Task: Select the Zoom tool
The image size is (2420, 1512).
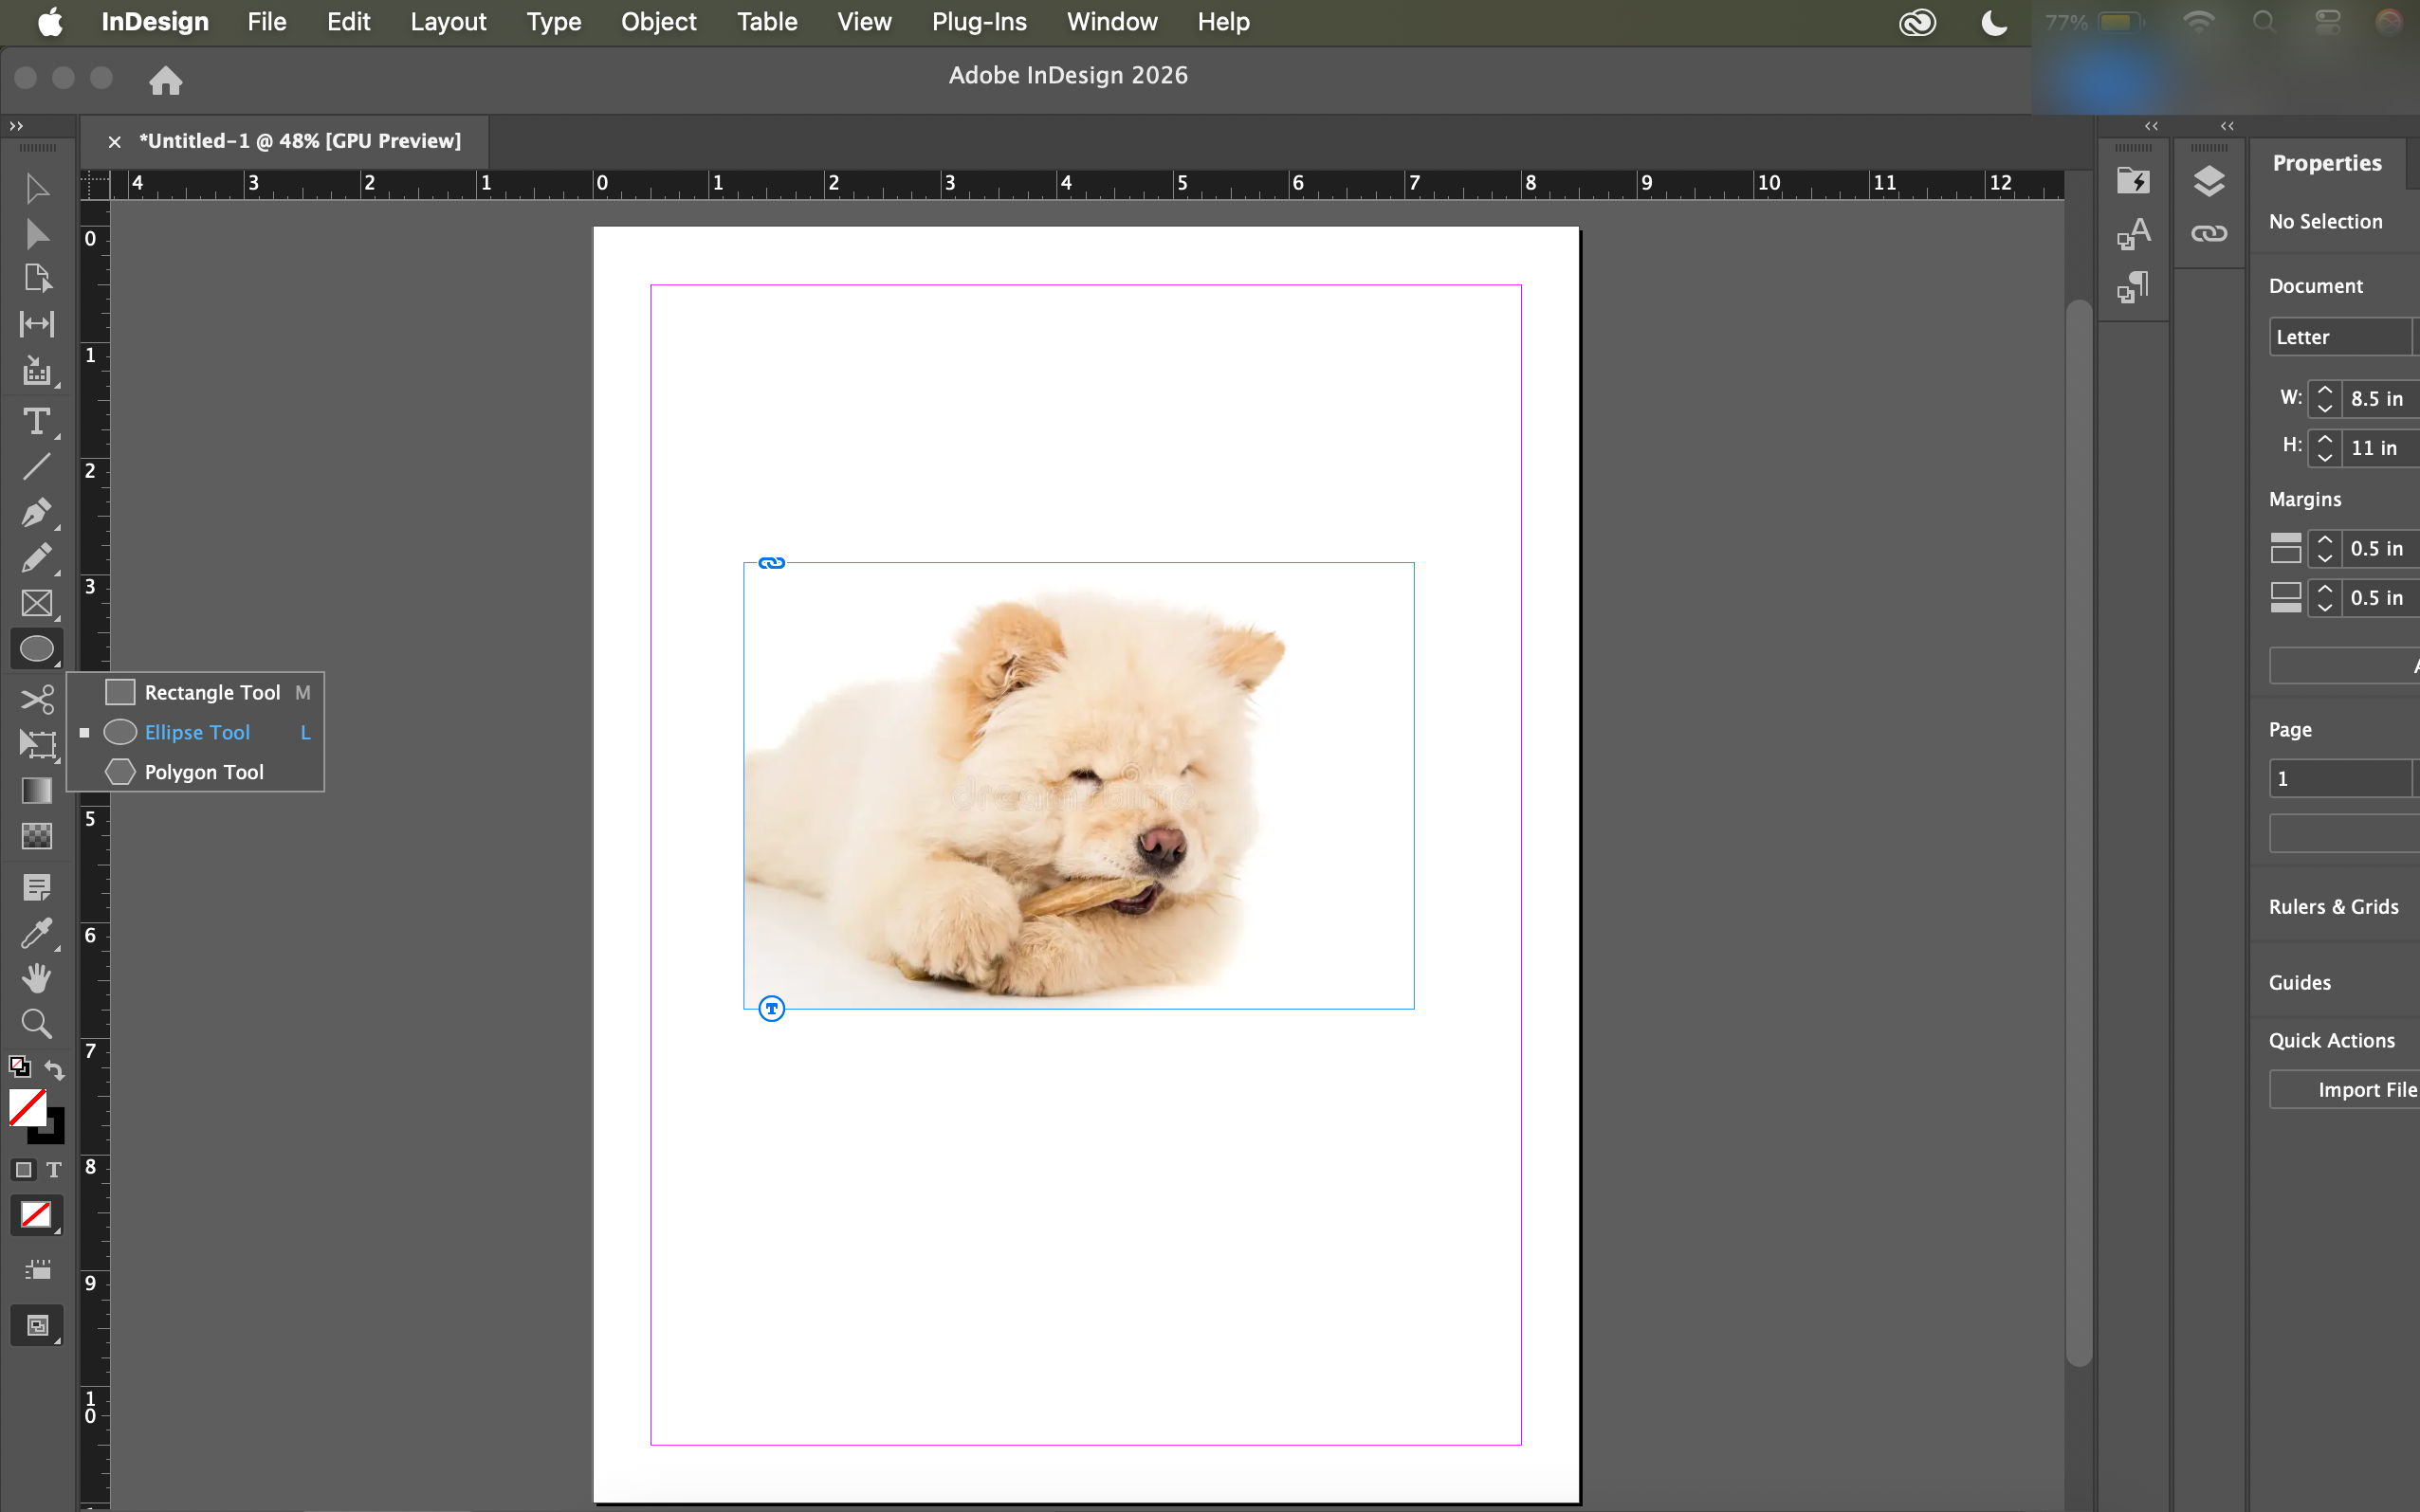Action: pyautogui.click(x=36, y=1023)
